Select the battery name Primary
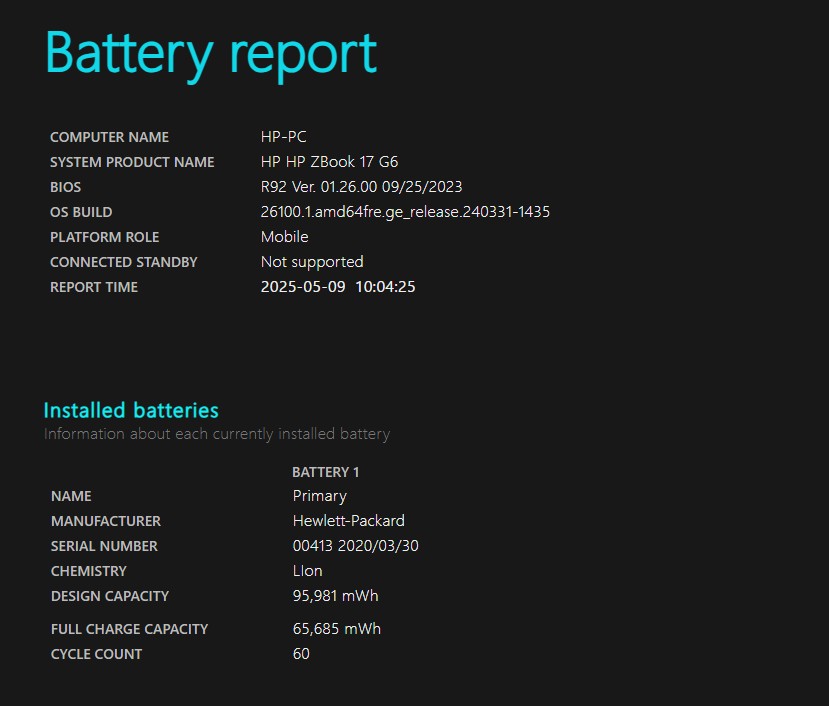The image size is (829, 706). (320, 496)
